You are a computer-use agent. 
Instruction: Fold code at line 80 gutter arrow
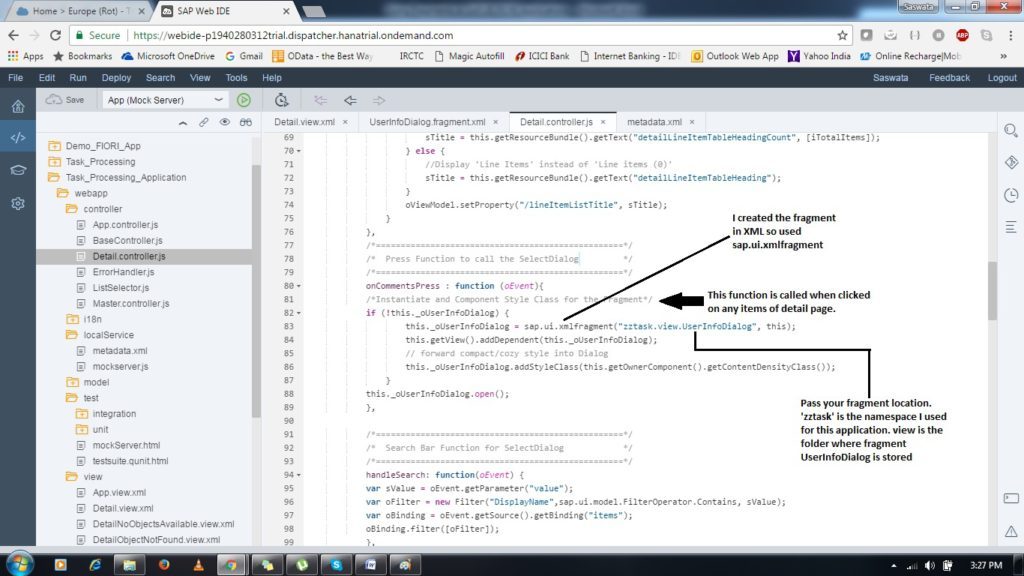coord(299,286)
